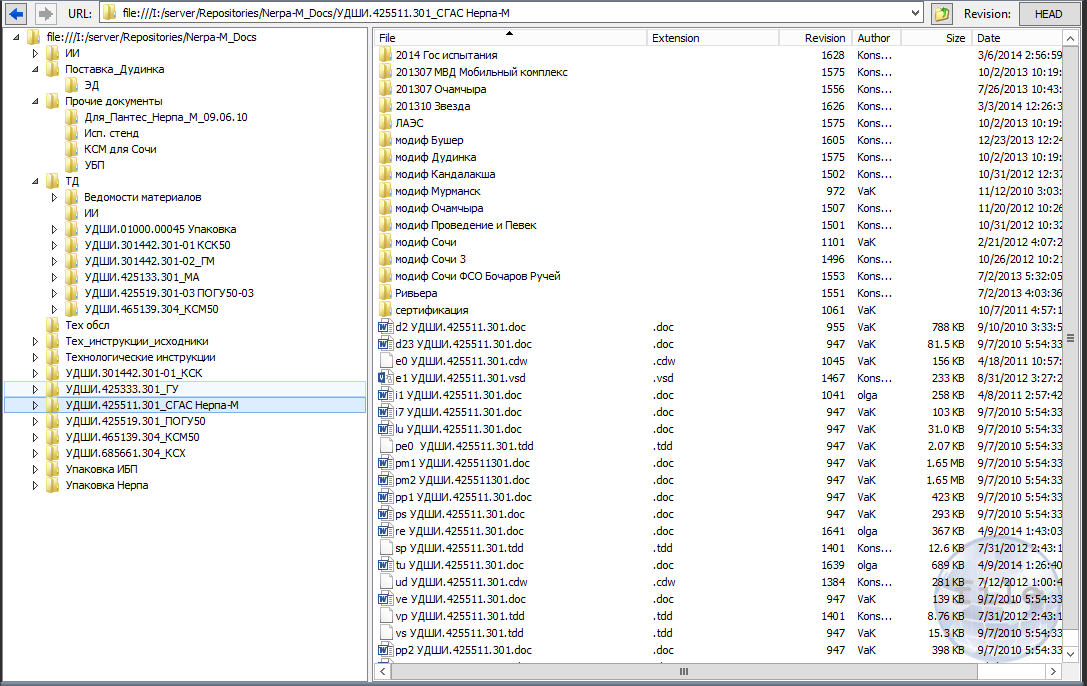Collapse the ТД tree node

click(35, 182)
